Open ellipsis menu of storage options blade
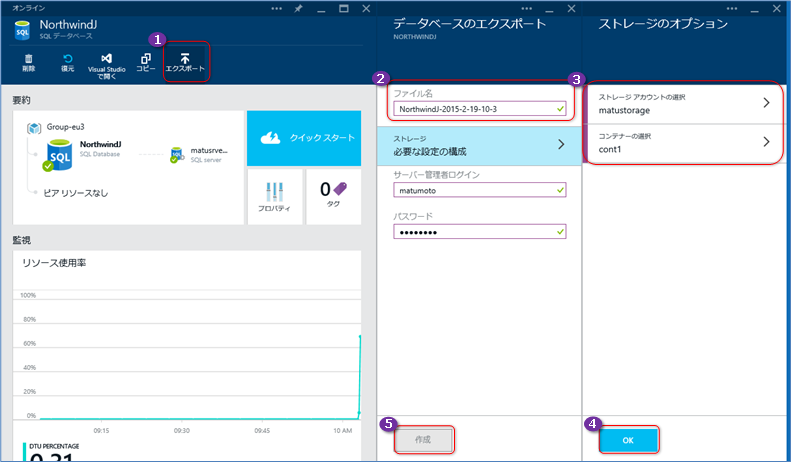Viewport: 800px width, 464px height. point(732,9)
